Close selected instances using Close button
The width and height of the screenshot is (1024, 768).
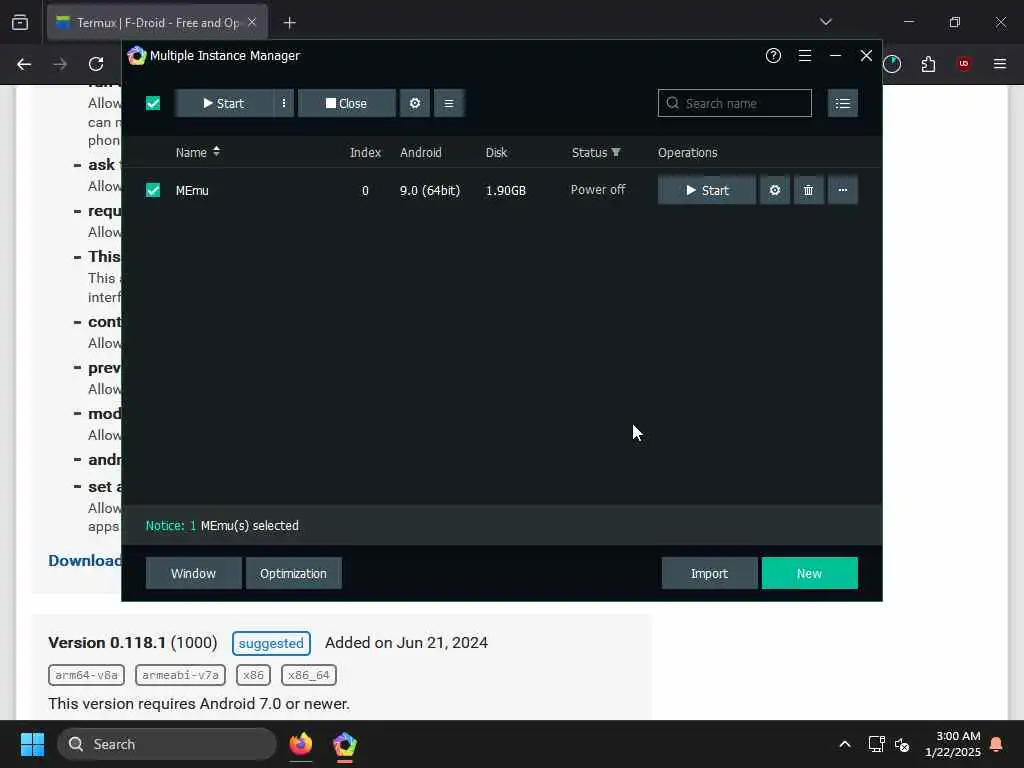346,103
